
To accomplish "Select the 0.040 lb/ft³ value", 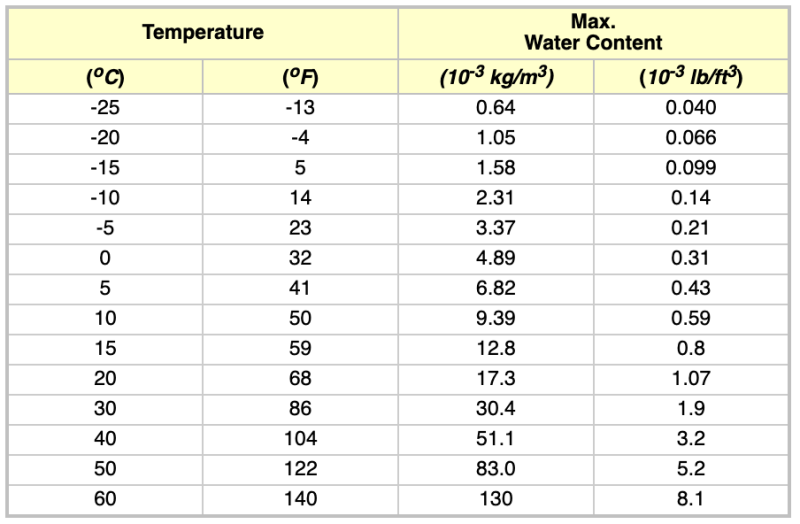I will click(x=691, y=109).
